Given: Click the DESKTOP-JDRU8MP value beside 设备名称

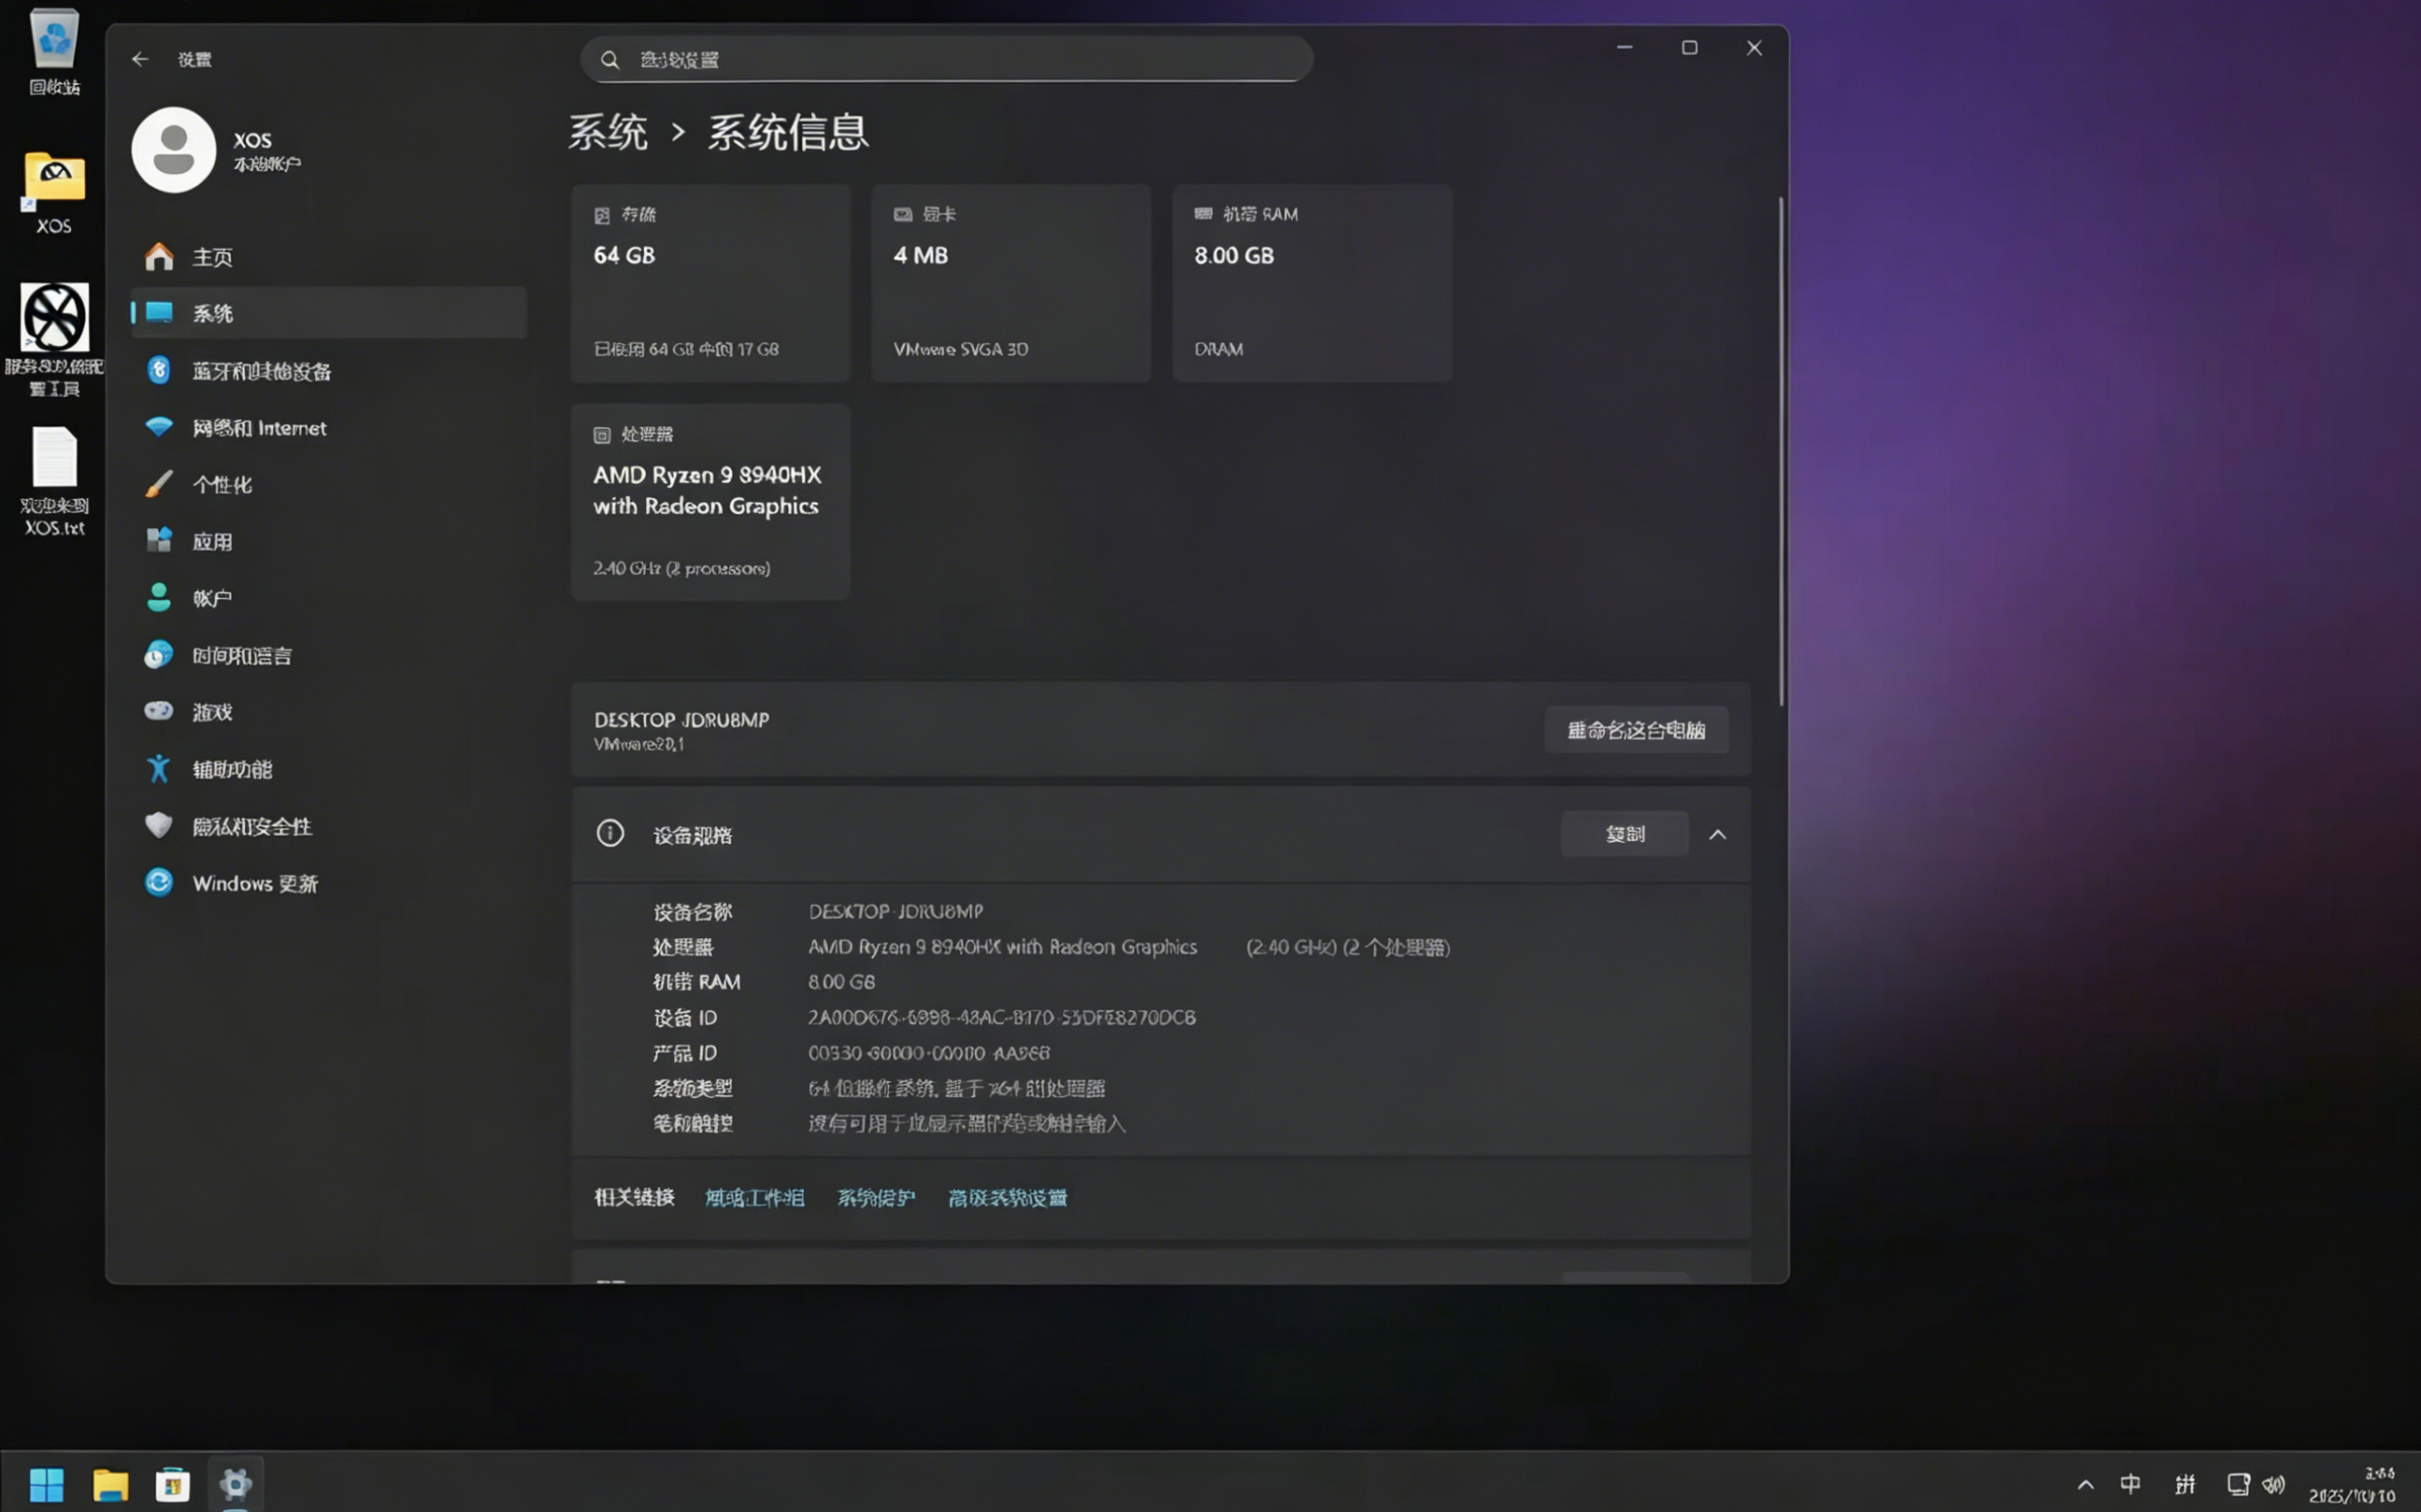Looking at the screenshot, I should 896,911.
